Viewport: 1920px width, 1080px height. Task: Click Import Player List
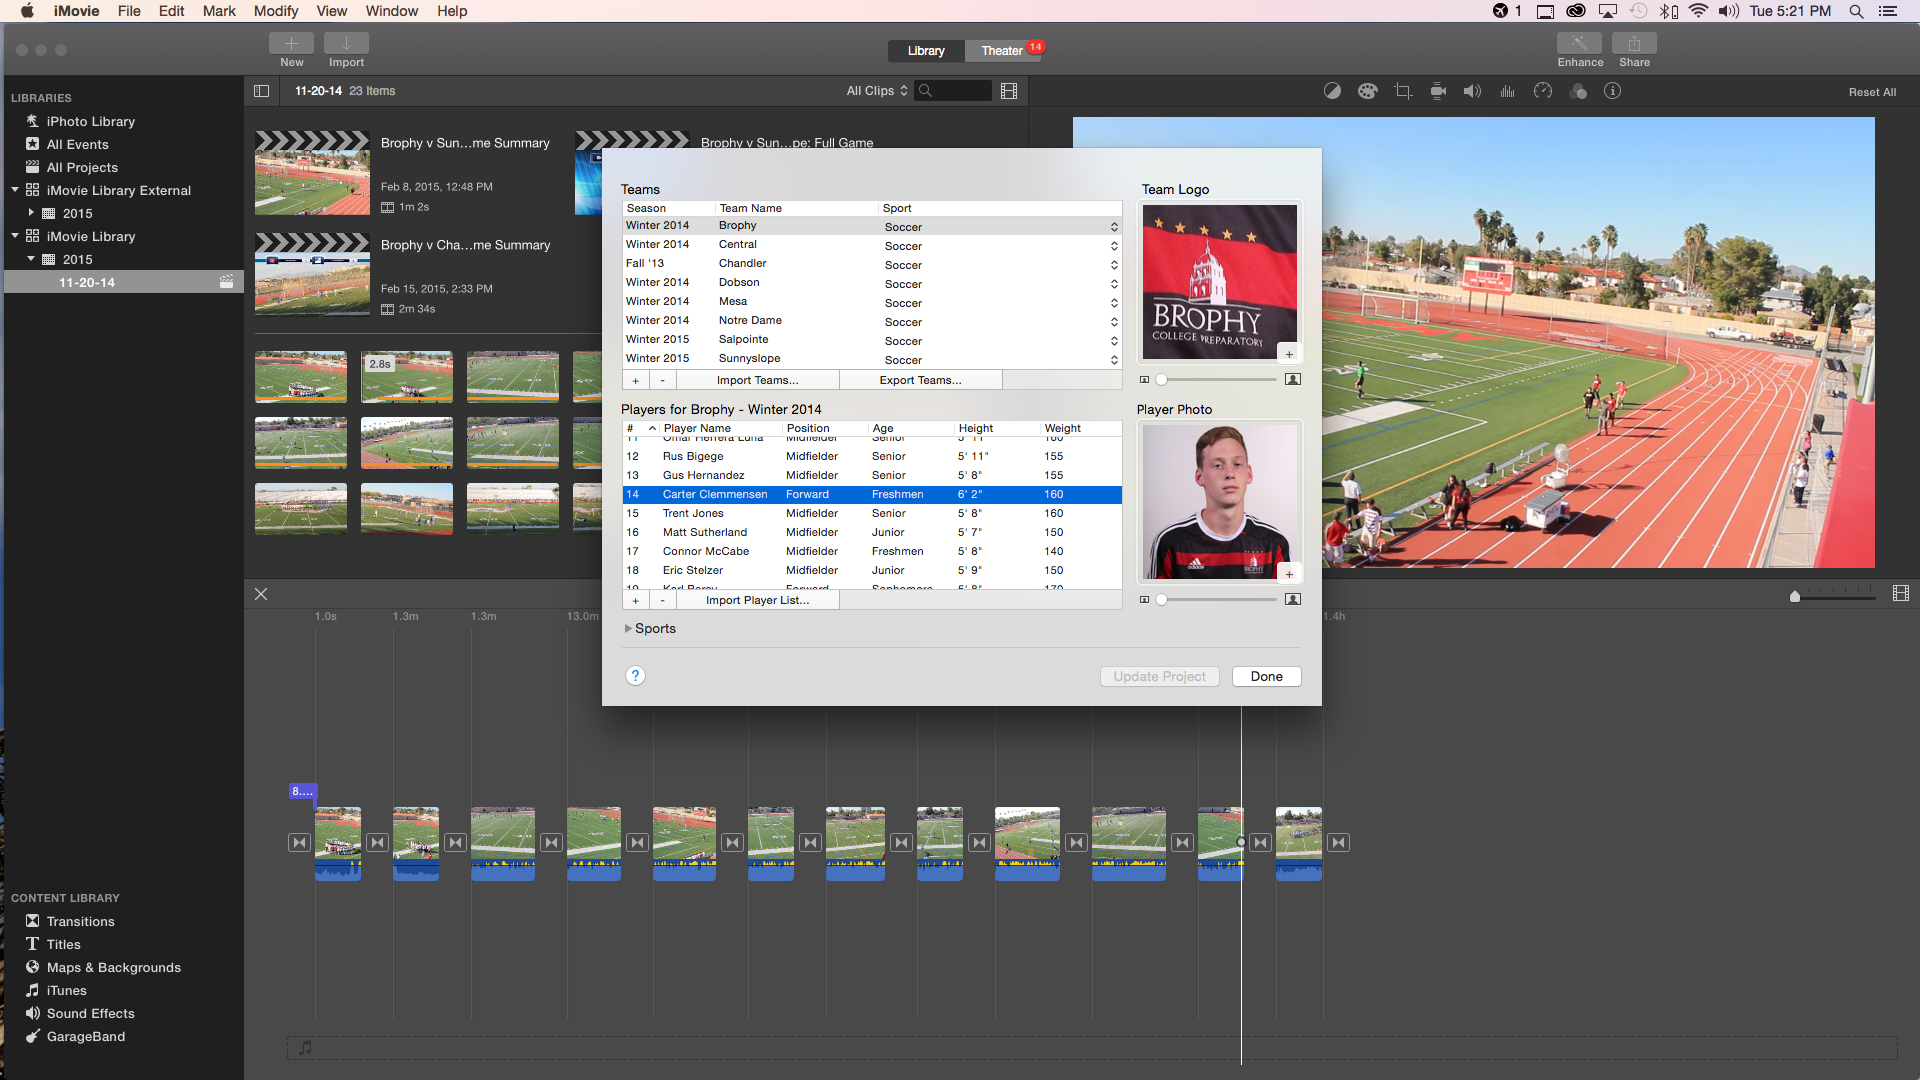(757, 600)
